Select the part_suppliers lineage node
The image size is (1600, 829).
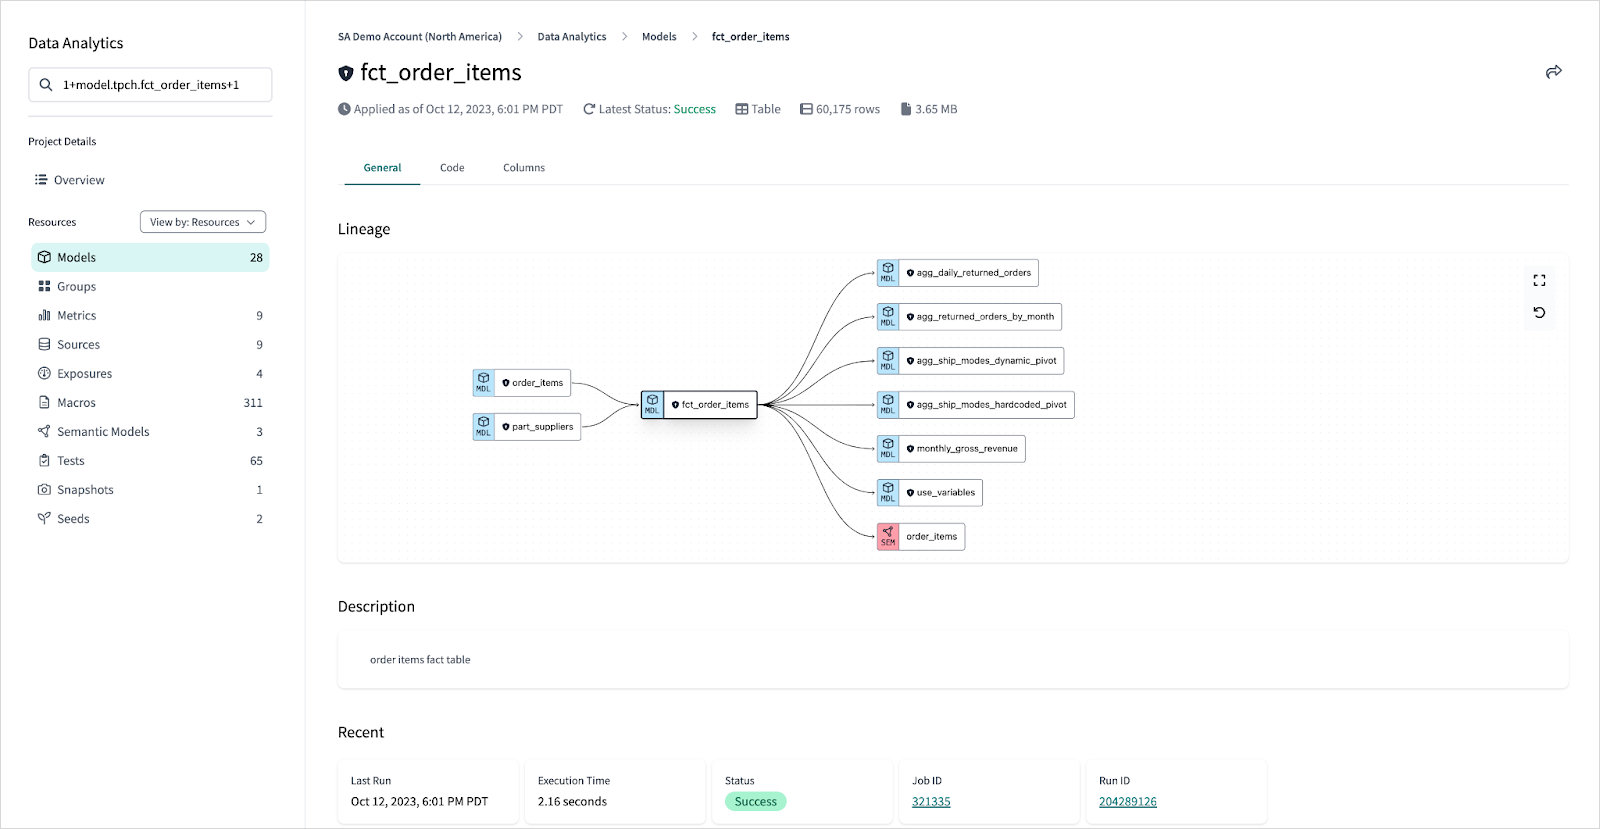pyautogui.click(x=527, y=427)
